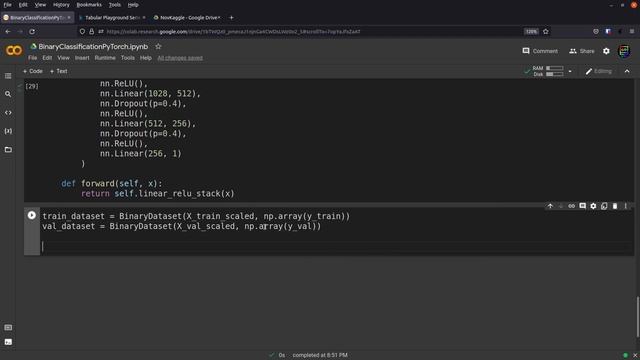Open the RAM and Disk runtime dropdown arrow
This screenshot has height=360, width=640.
(x=570, y=71)
